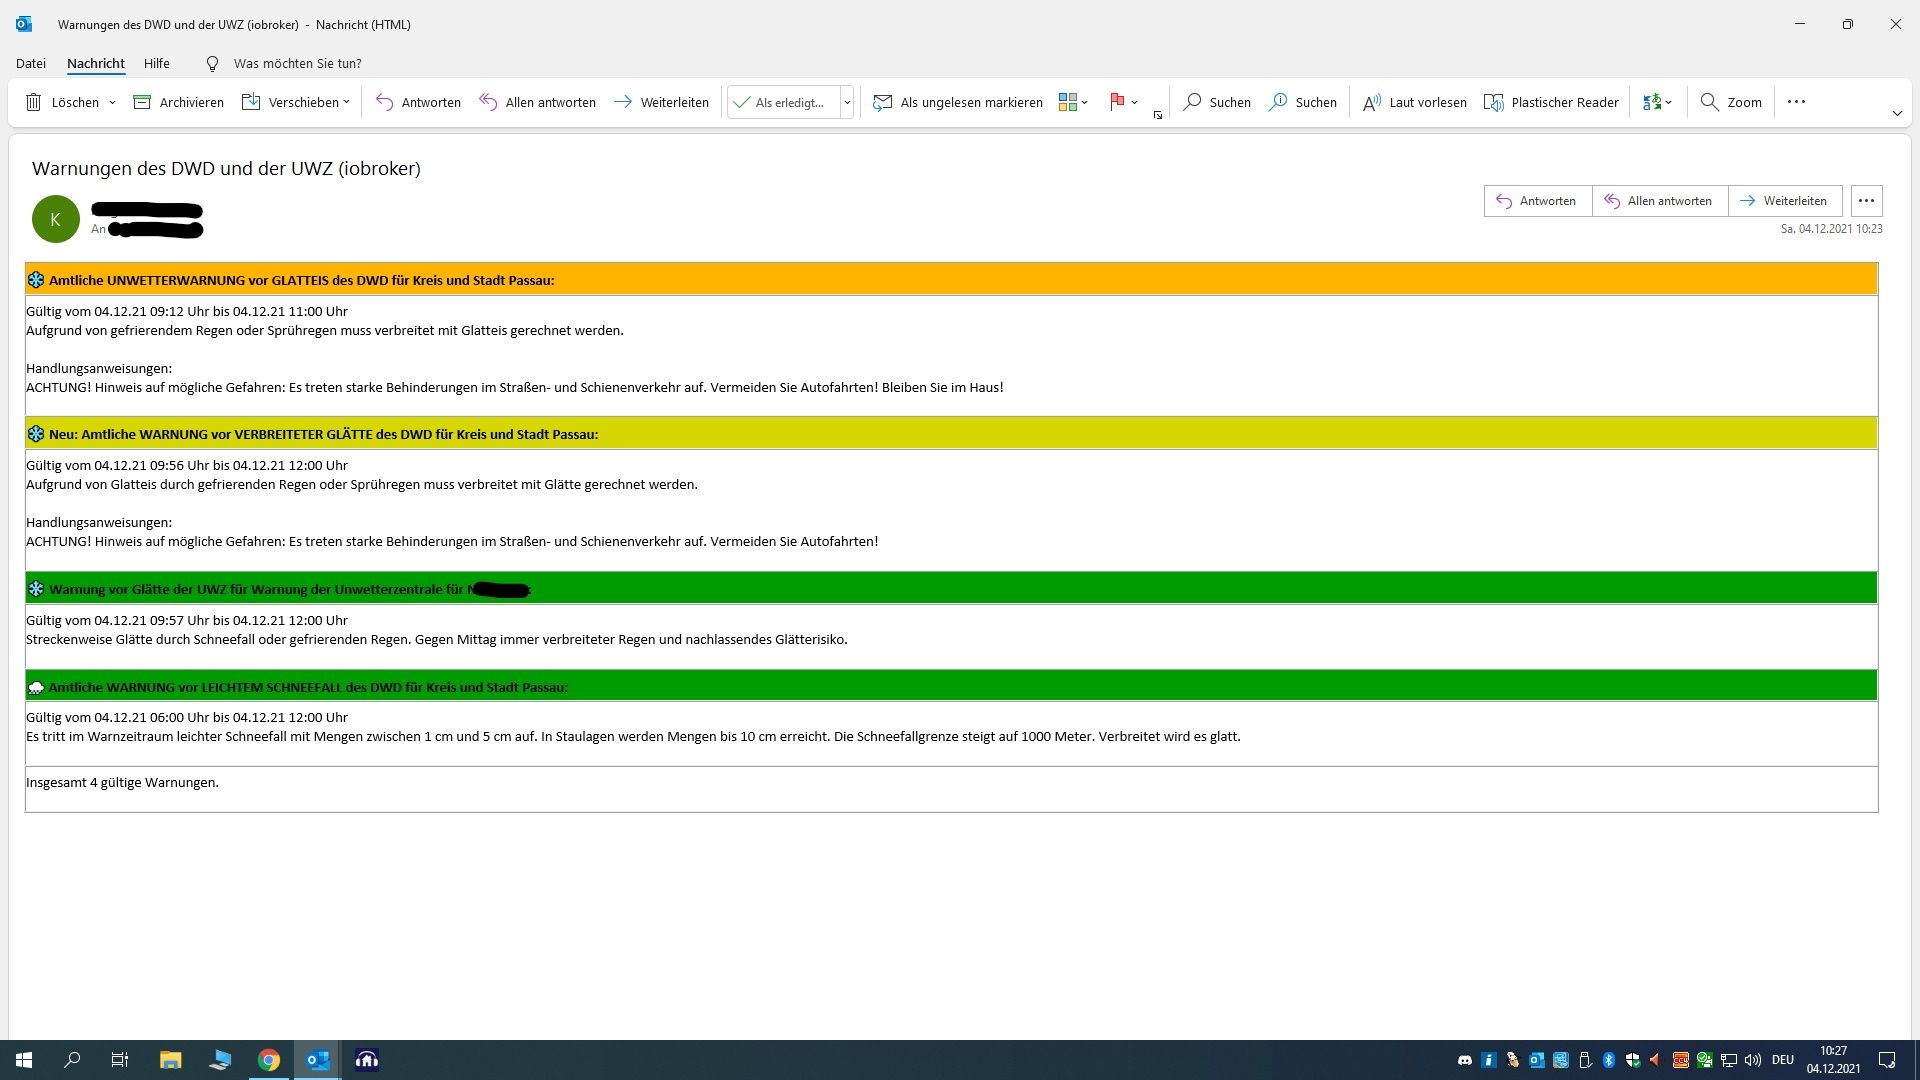Open the Discord tray icon
The image size is (1920, 1080).
click(x=1465, y=1060)
